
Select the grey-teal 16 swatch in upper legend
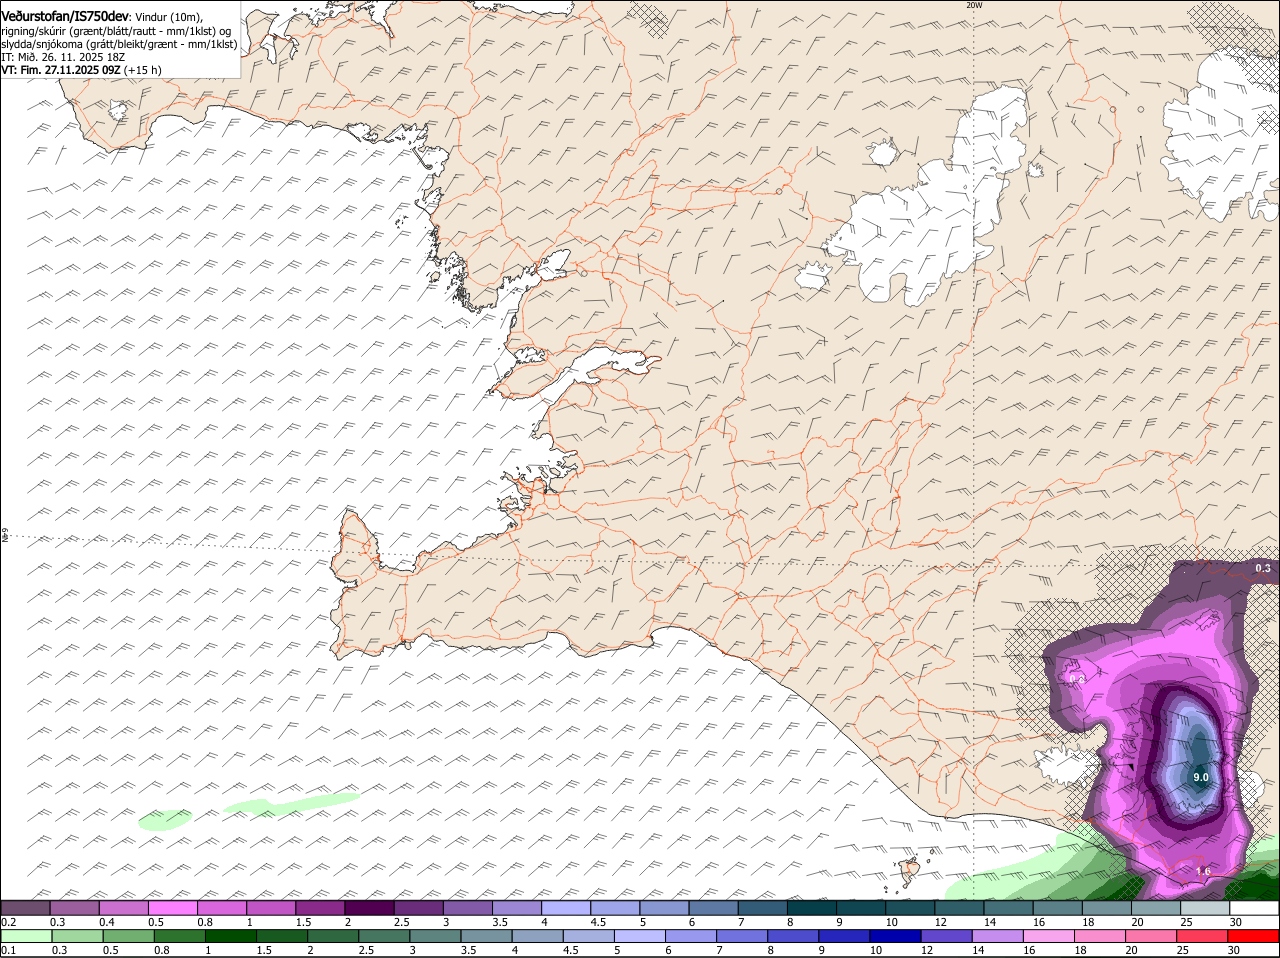click(x=1058, y=908)
